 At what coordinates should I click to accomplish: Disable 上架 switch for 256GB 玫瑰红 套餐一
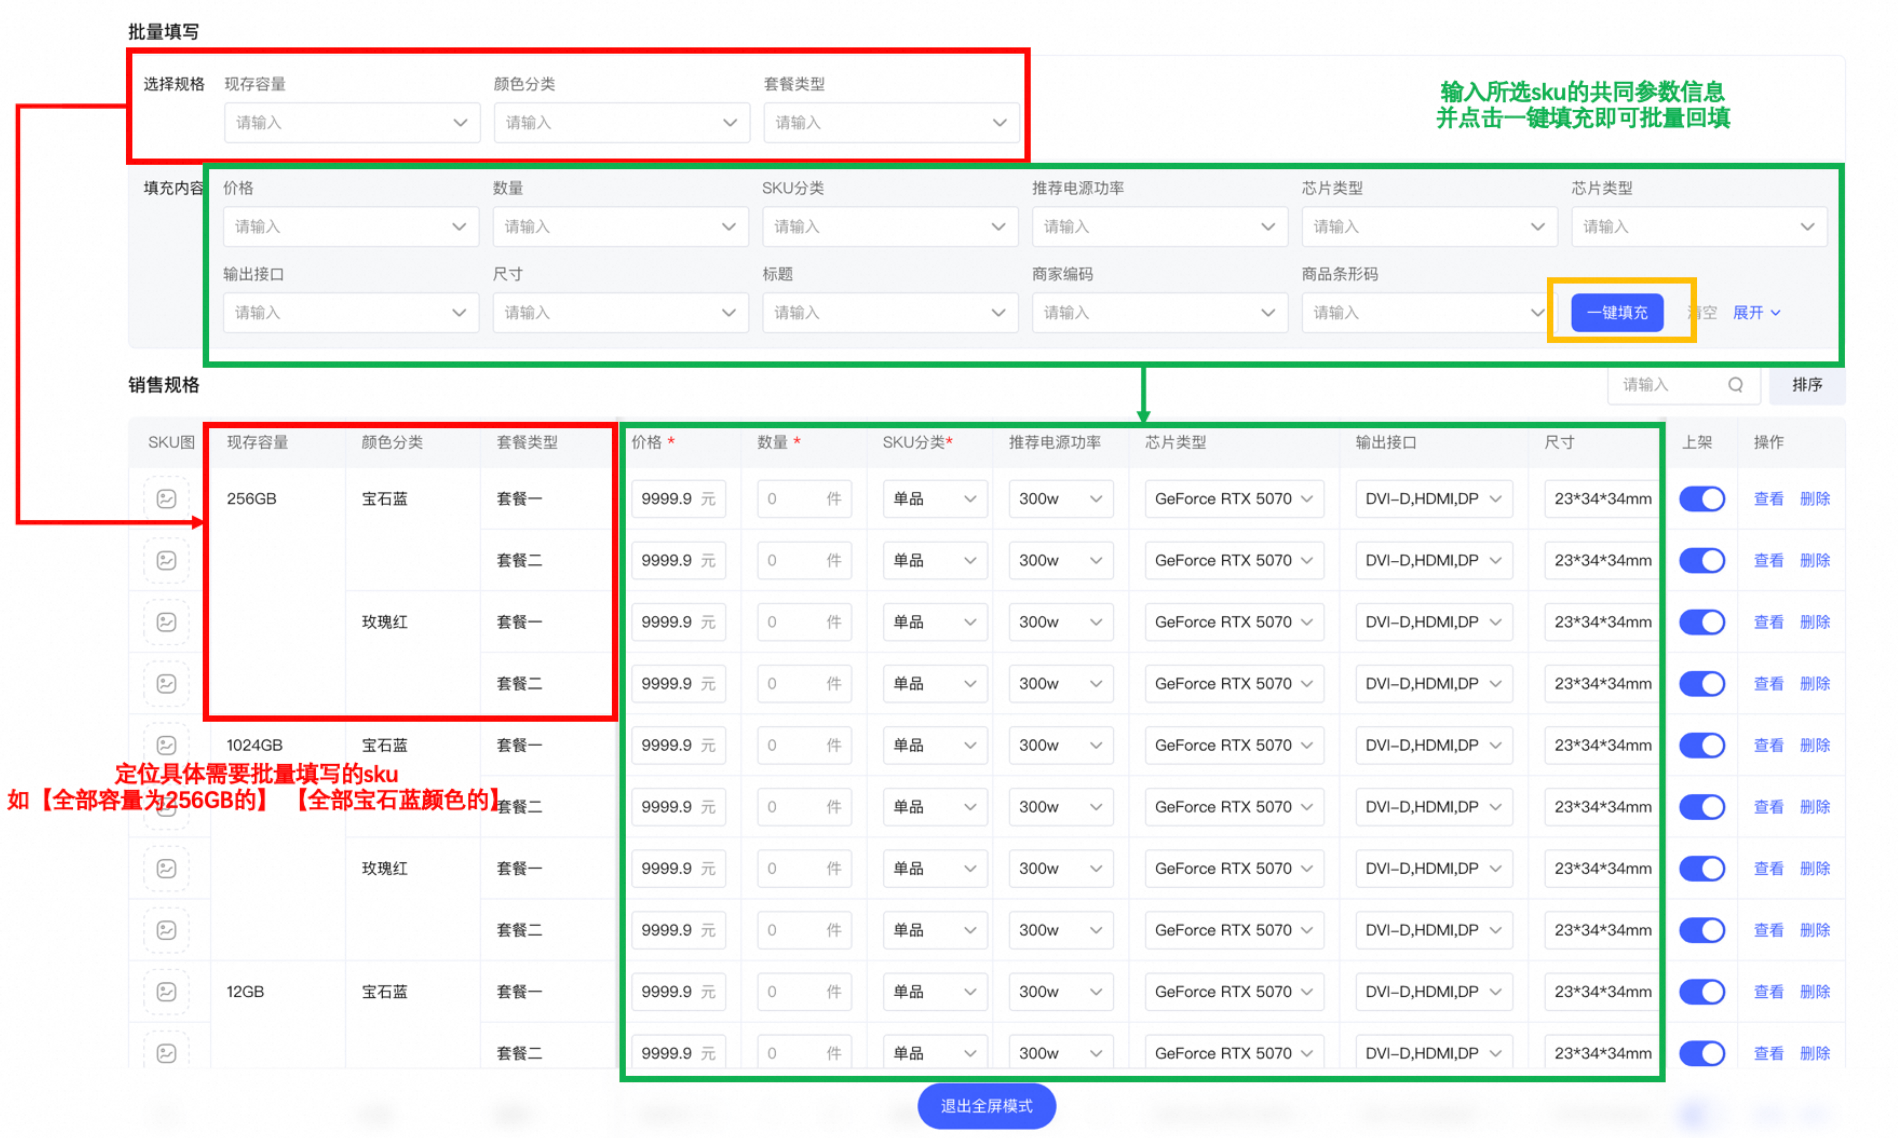pos(1702,622)
